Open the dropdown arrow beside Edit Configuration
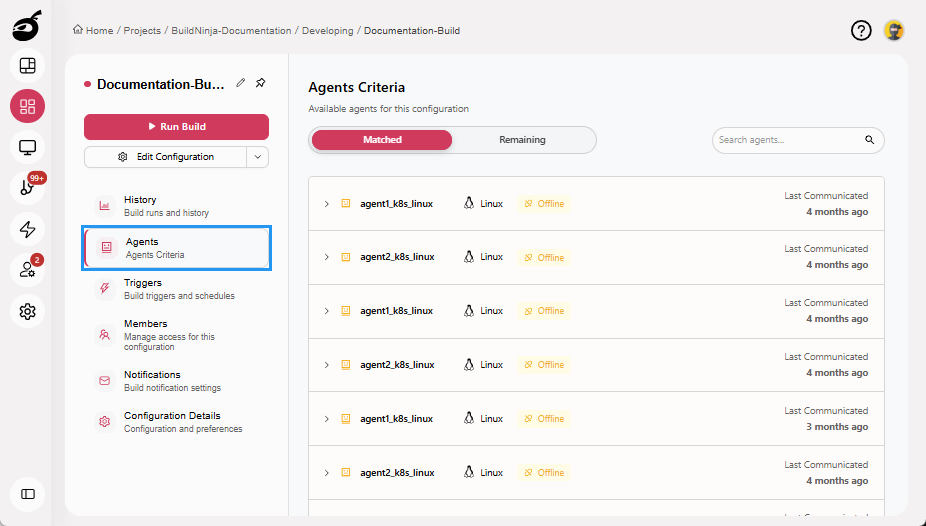Viewport: 926px width, 526px height. [x=257, y=157]
